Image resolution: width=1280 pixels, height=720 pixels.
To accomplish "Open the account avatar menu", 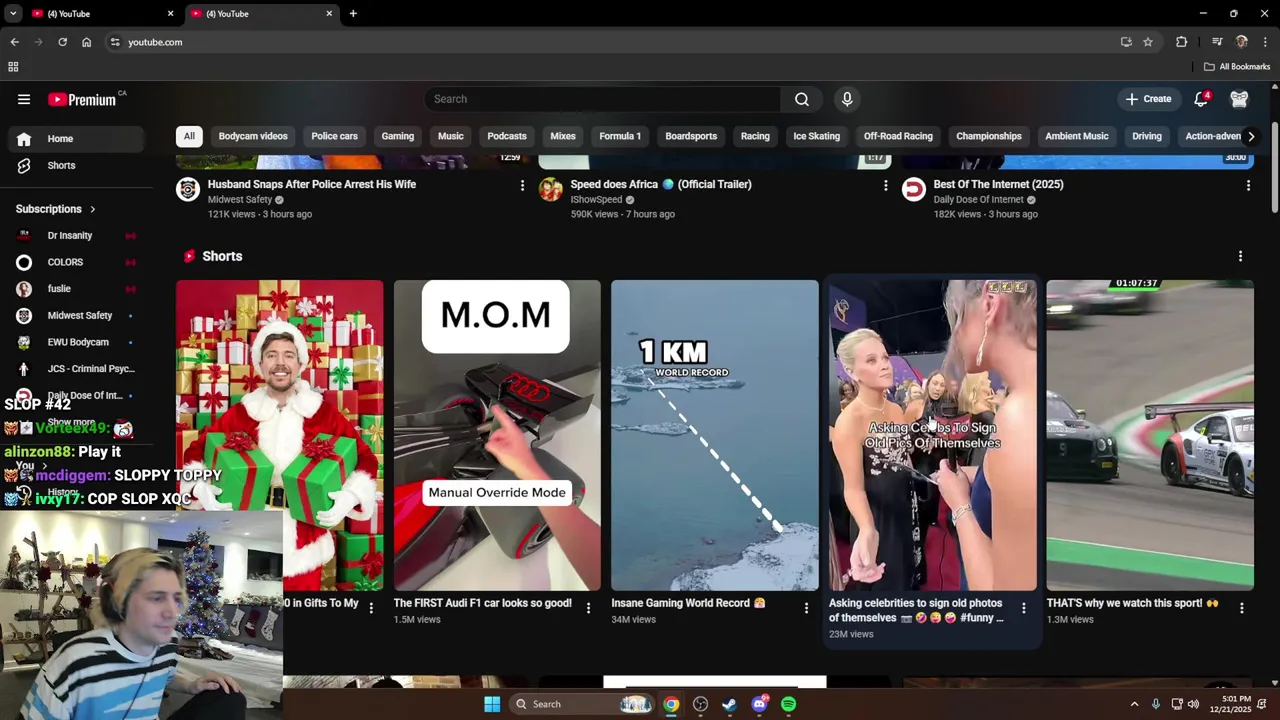I will tap(1239, 99).
